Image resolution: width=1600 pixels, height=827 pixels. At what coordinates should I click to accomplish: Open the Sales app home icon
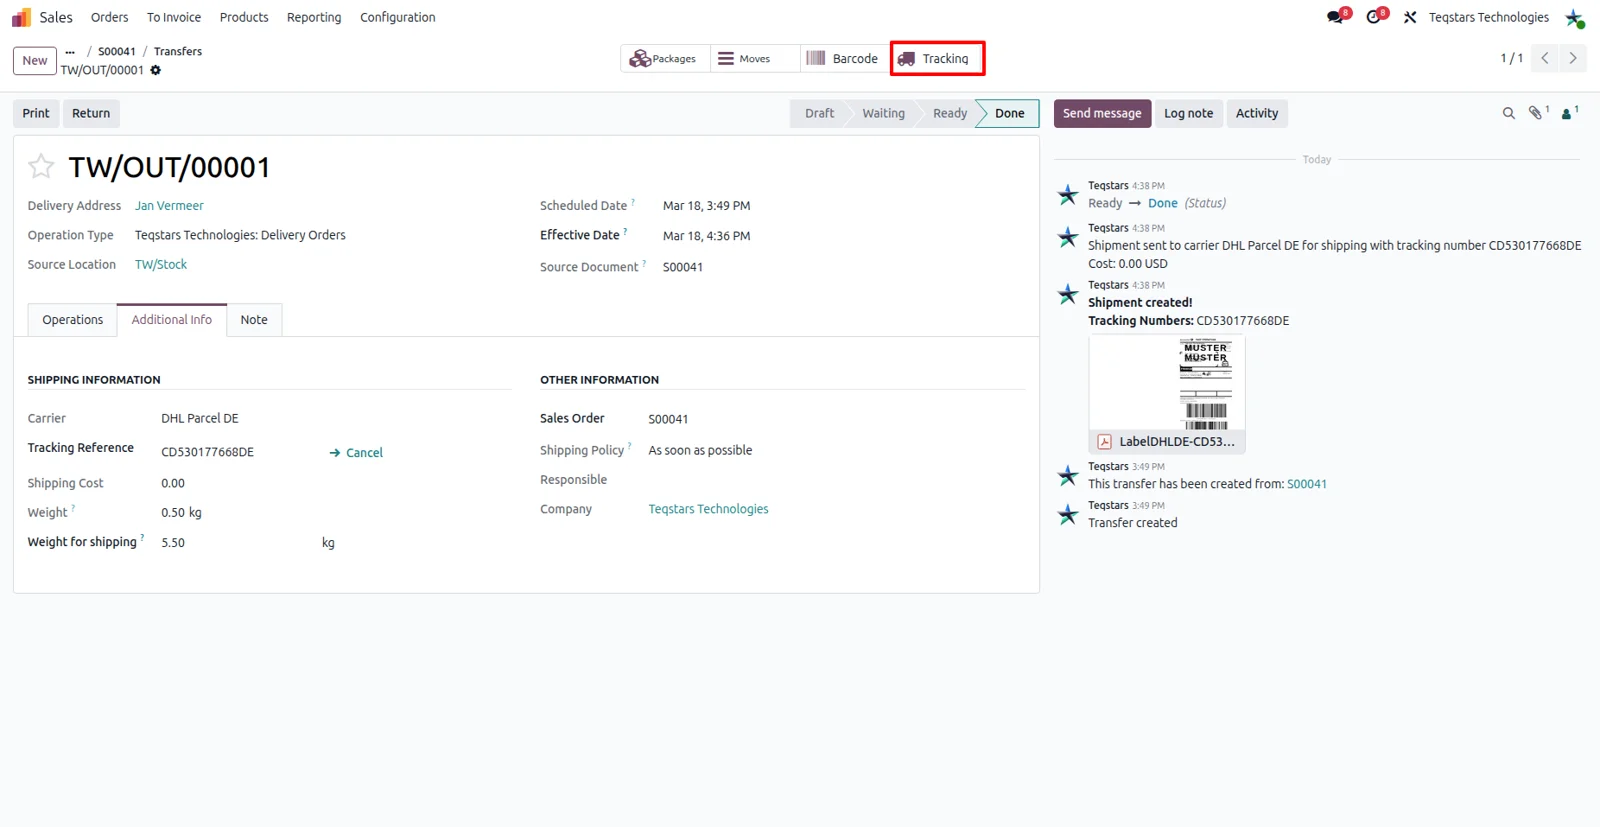pos(21,17)
